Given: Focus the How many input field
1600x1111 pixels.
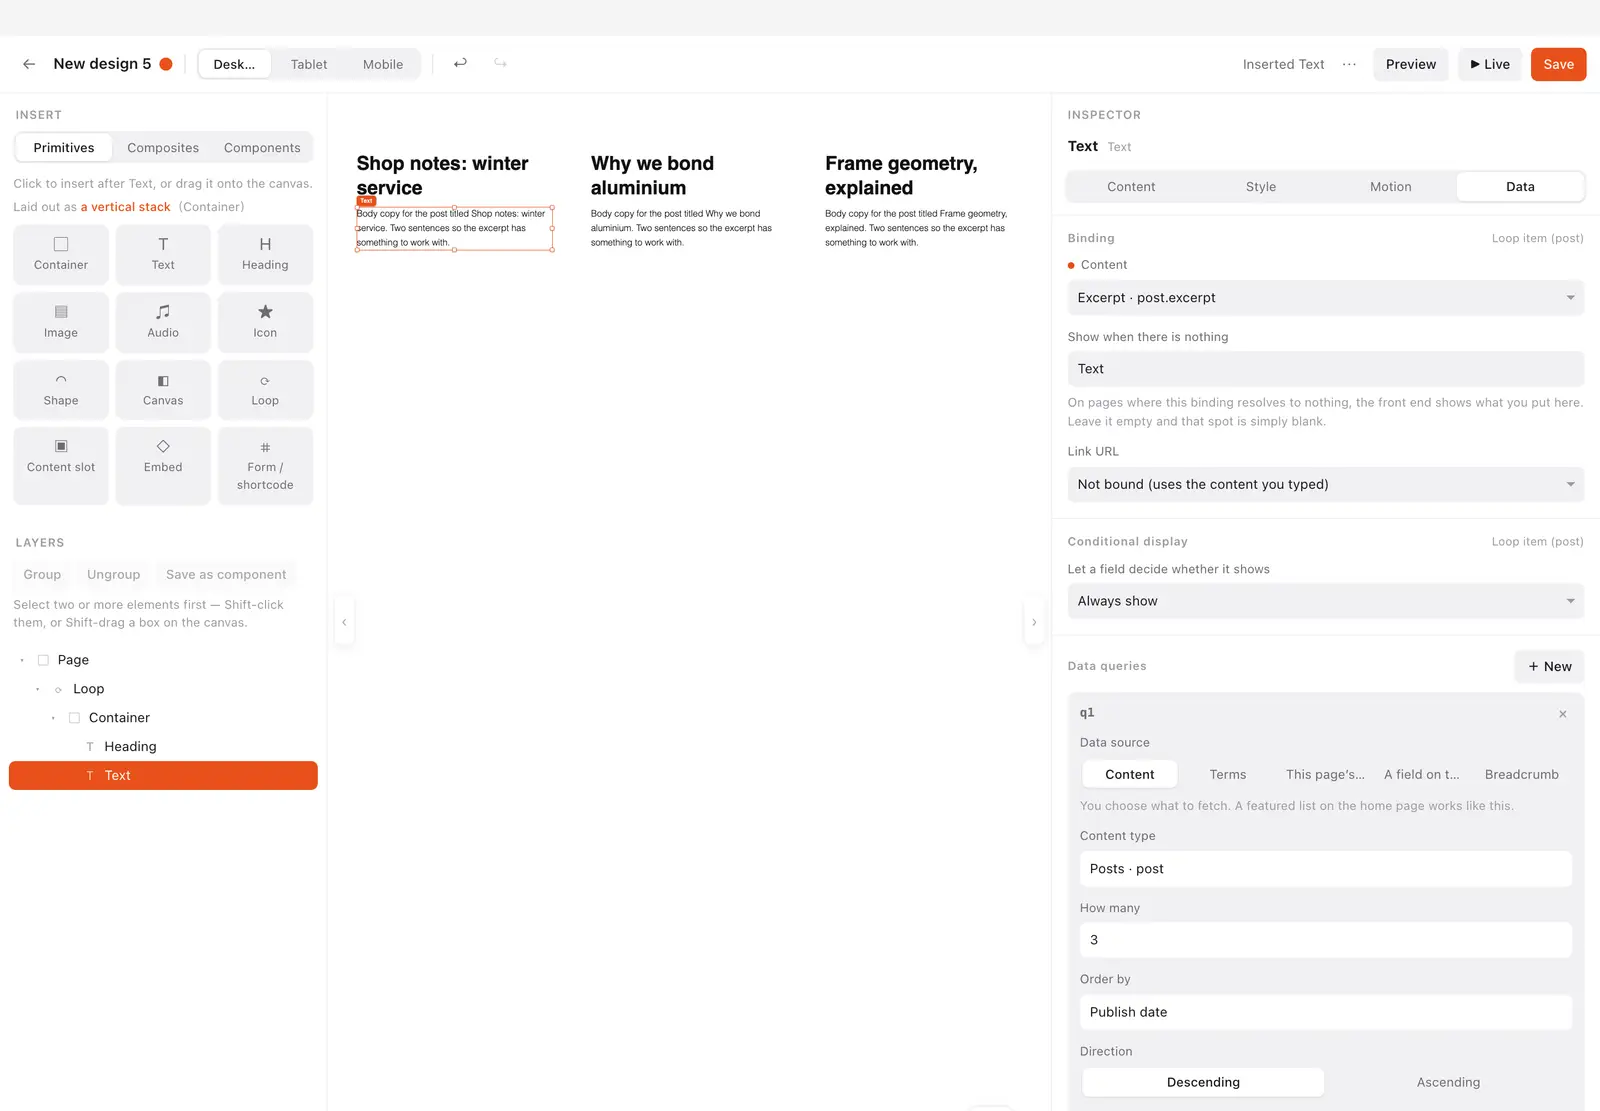Looking at the screenshot, I should [x=1326, y=940].
